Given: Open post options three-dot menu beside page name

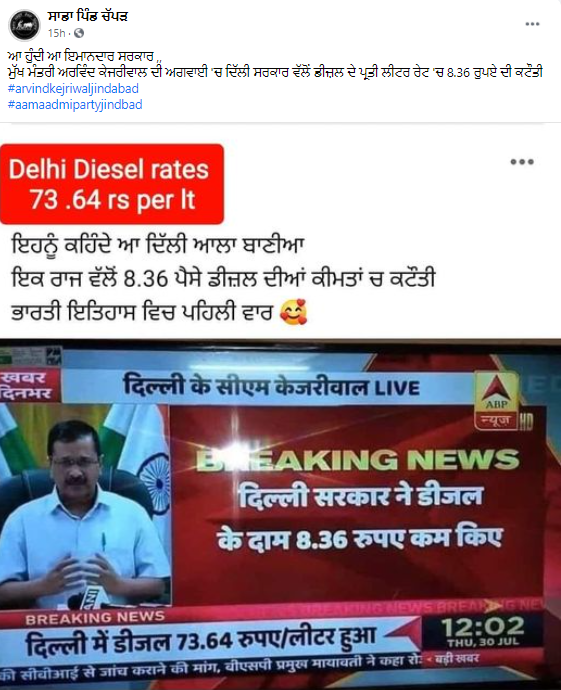Looking at the screenshot, I should point(532,24).
